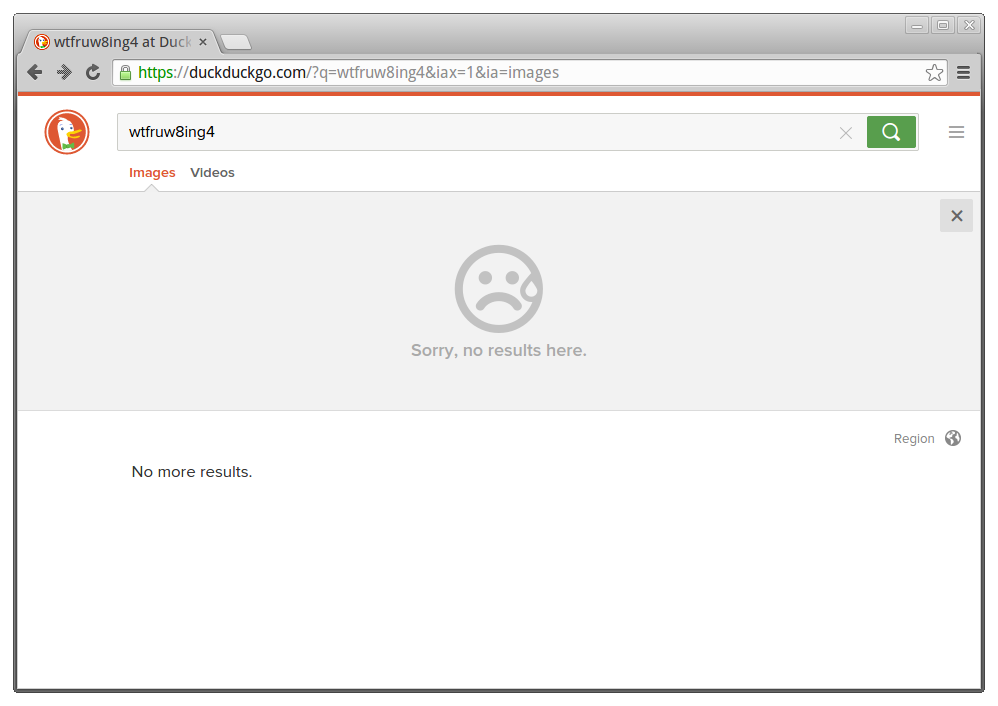Click the browser back arrow

point(35,73)
